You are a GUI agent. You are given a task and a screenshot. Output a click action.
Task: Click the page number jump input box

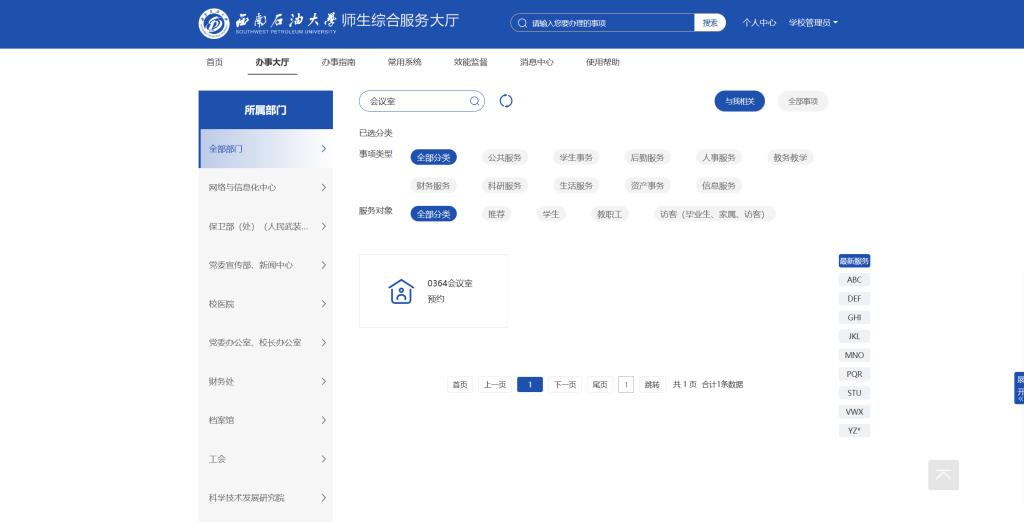pos(626,384)
